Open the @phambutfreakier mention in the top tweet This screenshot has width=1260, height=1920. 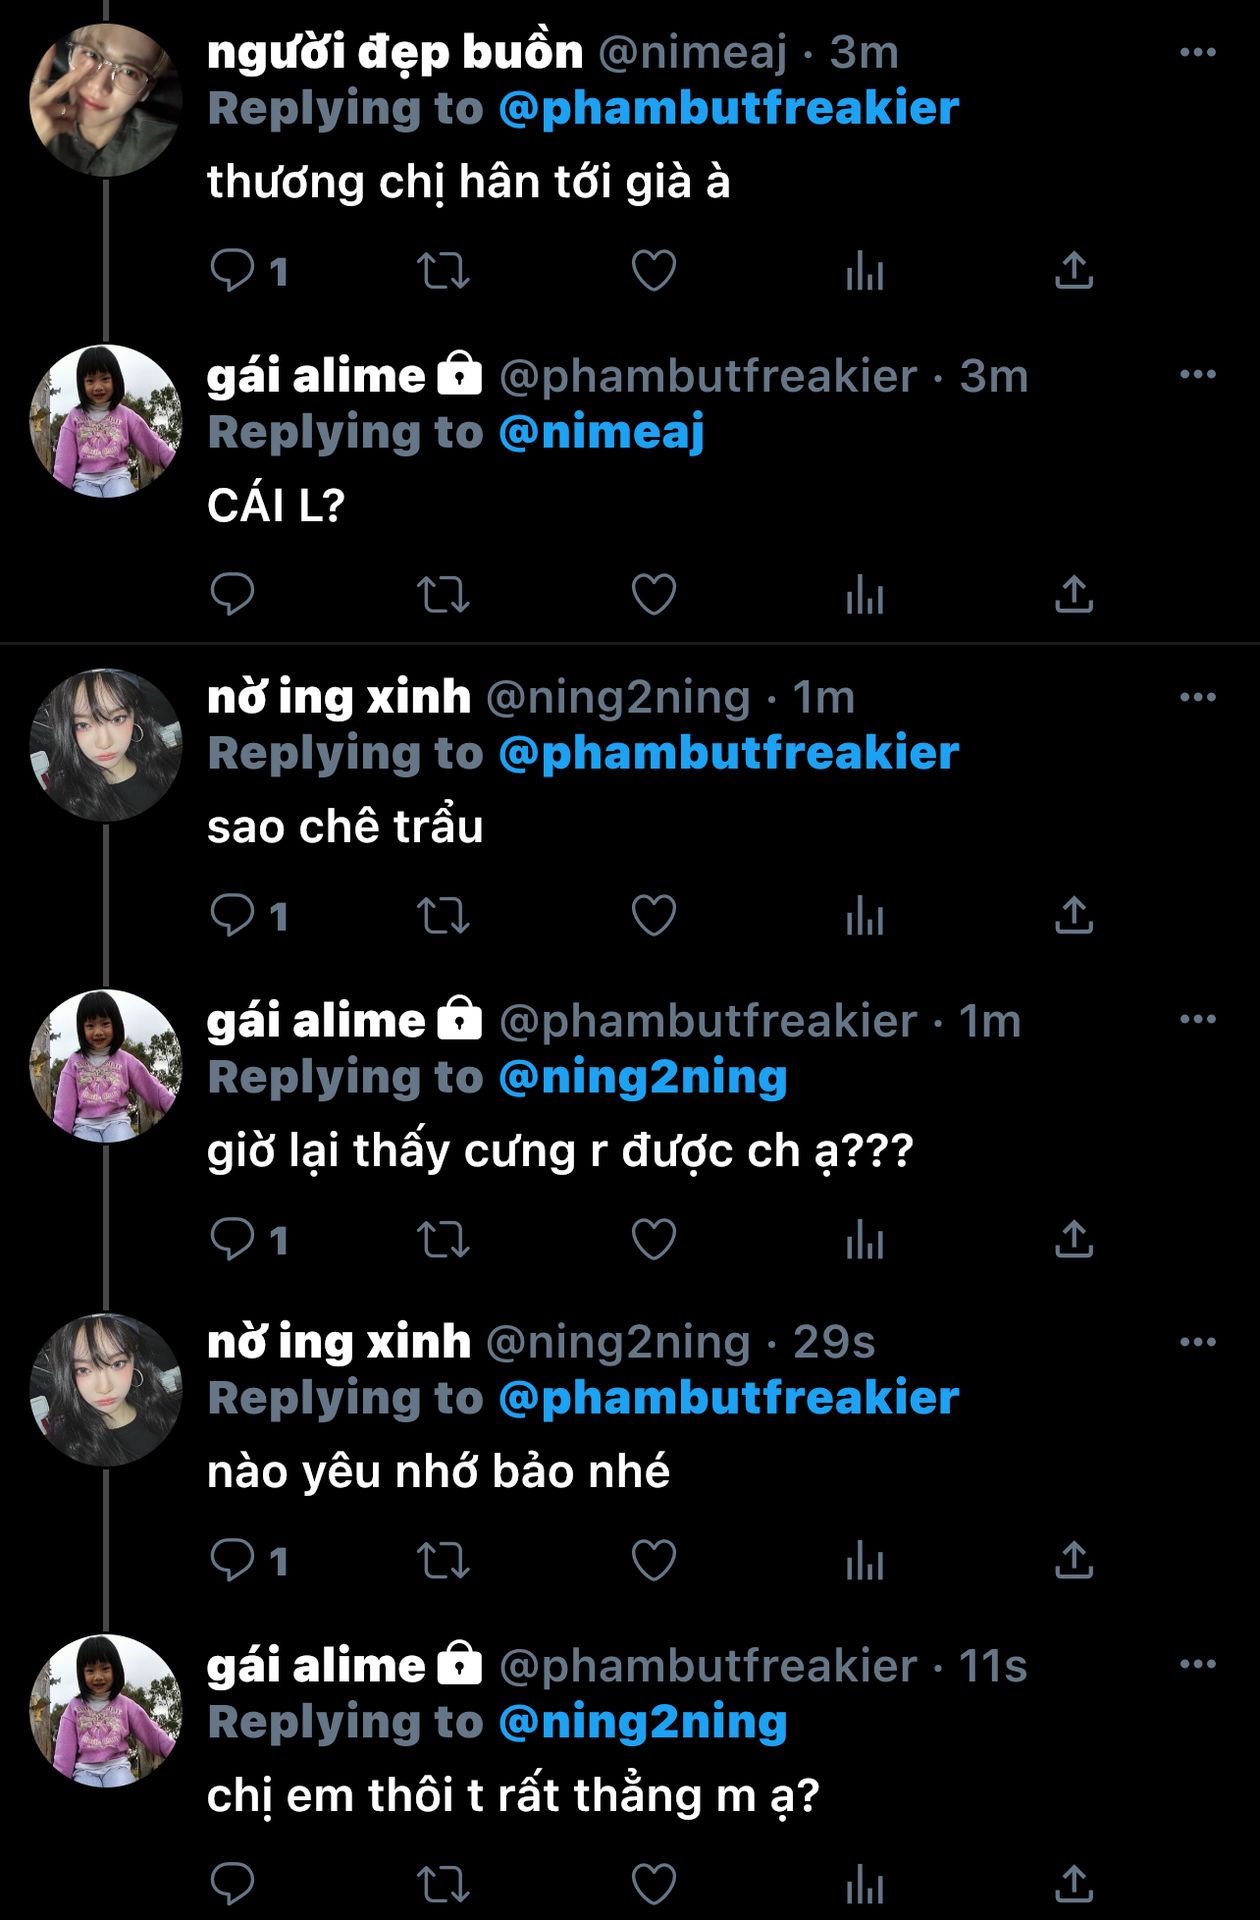point(729,109)
